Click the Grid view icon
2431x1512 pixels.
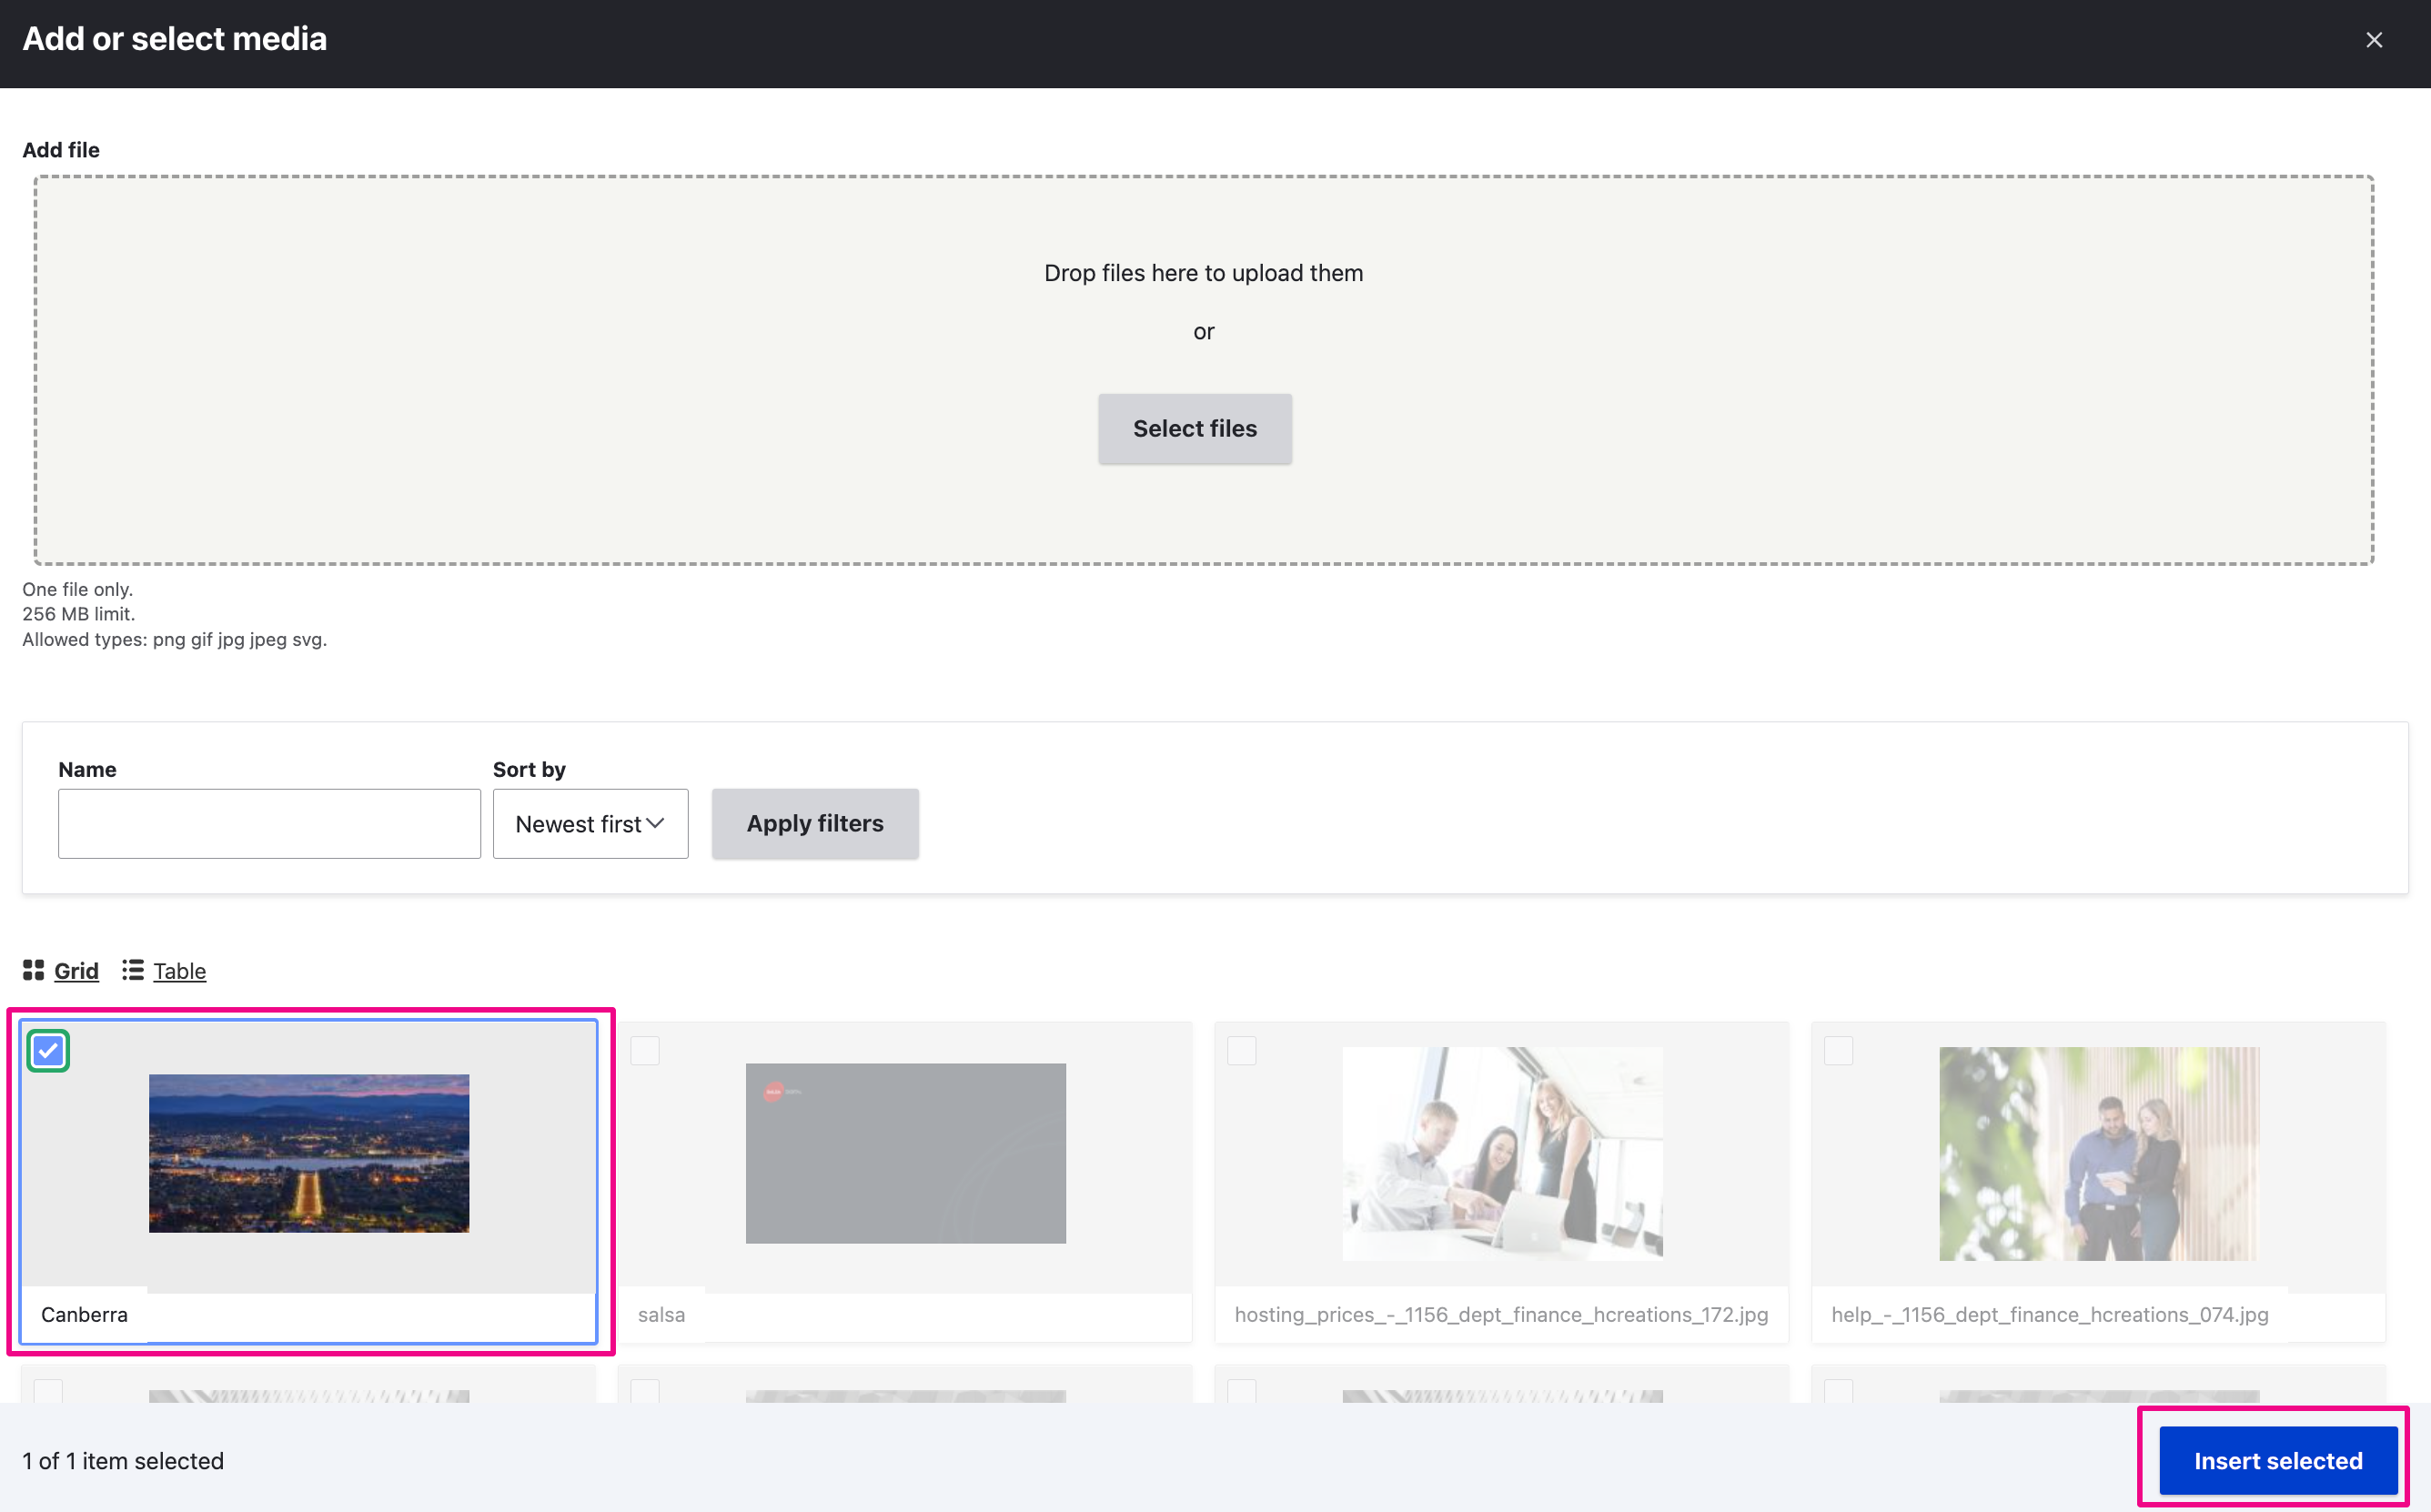click(33, 970)
